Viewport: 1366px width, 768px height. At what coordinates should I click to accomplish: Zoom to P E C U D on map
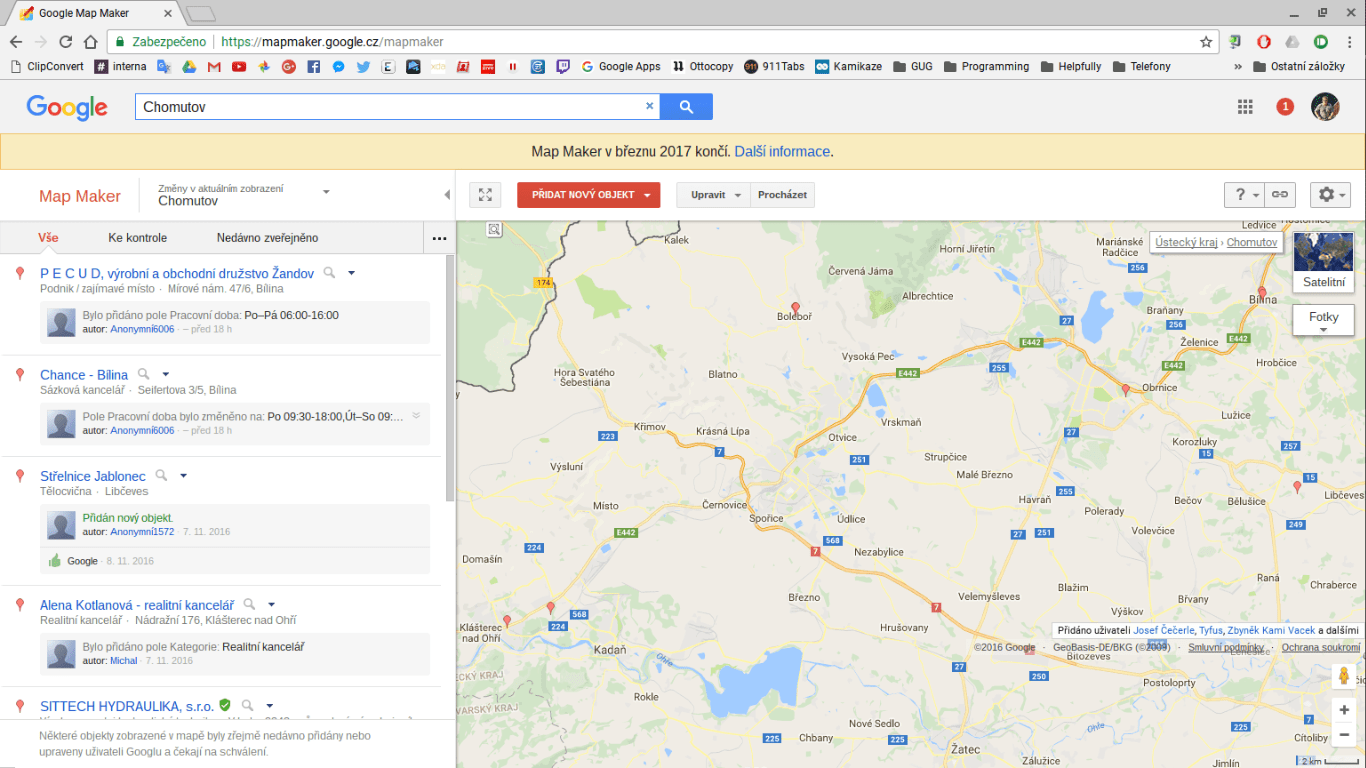coord(330,273)
